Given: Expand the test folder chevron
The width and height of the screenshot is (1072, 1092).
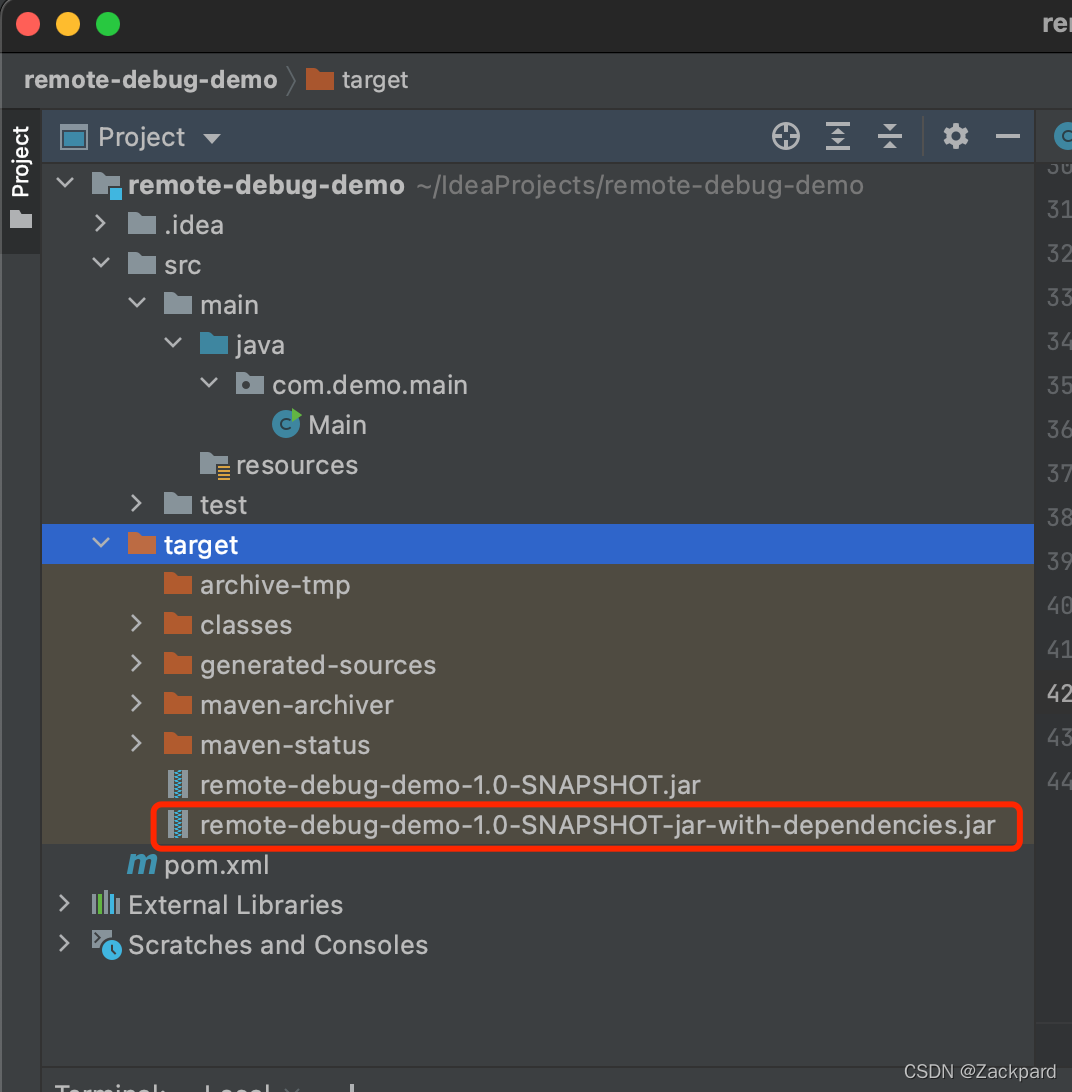Looking at the screenshot, I should coord(137,504).
